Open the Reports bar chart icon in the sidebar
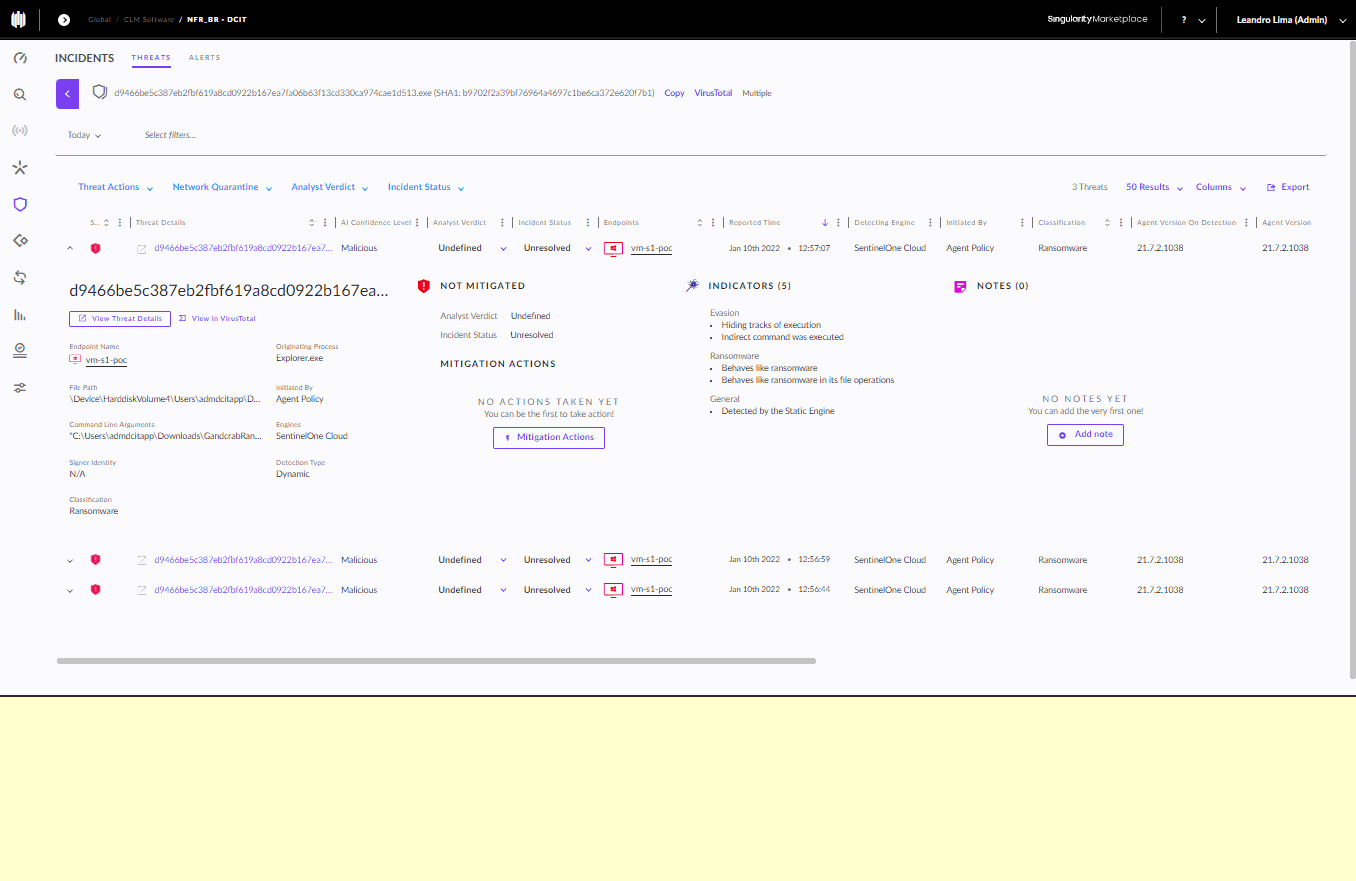The image size is (1356, 881). [20, 314]
